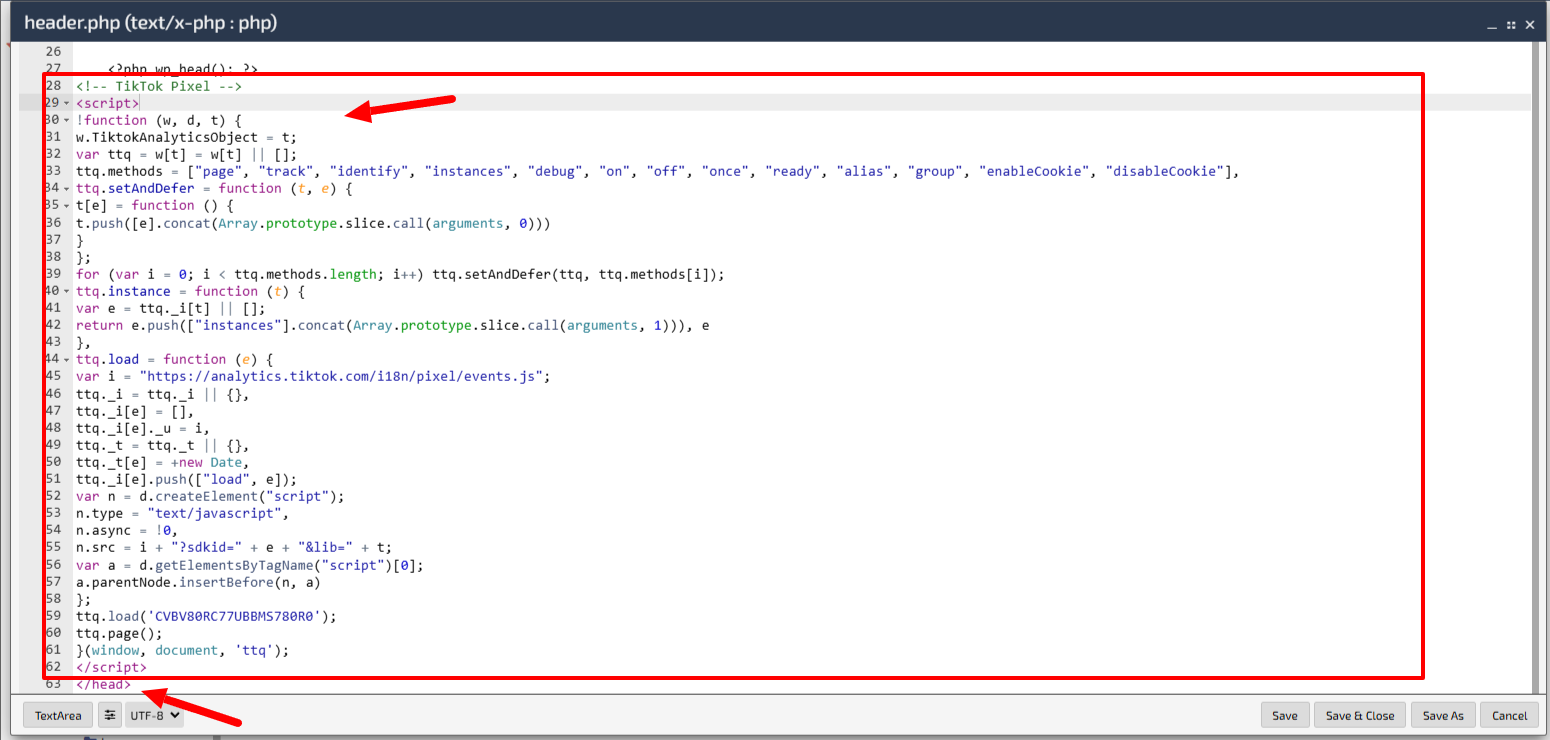Collapse the setAndDefer fold at line 34
The height and width of the screenshot is (740, 1550).
coord(66,188)
